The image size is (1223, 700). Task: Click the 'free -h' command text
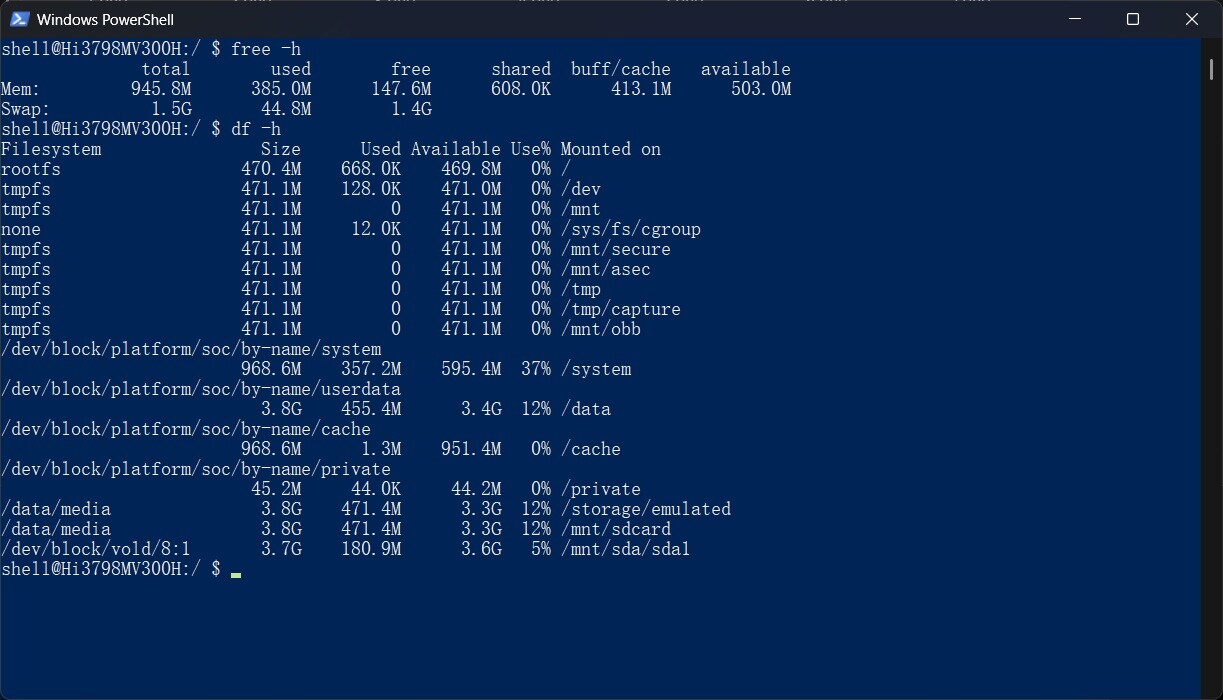coord(266,49)
